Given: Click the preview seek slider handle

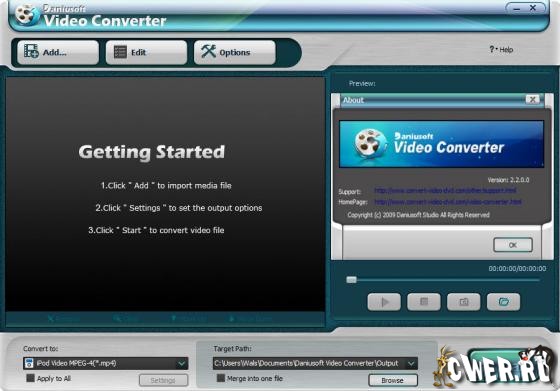Looking at the screenshot, I should pyautogui.click(x=351, y=280).
